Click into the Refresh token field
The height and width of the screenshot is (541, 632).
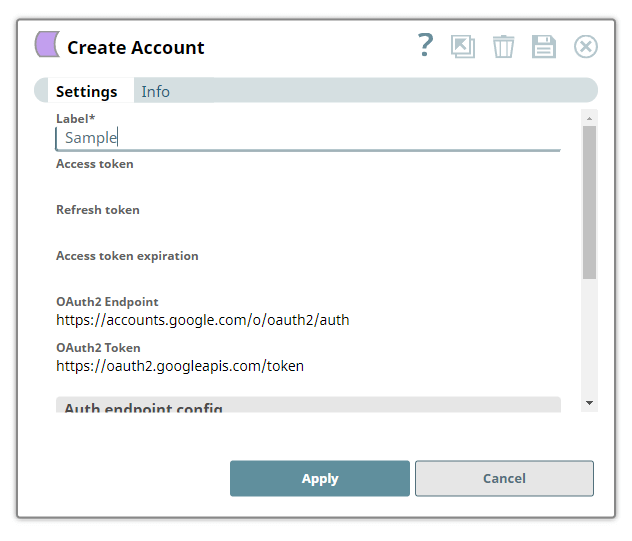(307, 230)
